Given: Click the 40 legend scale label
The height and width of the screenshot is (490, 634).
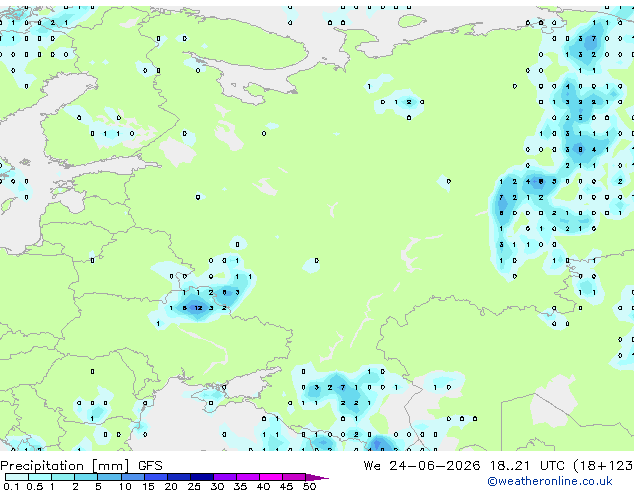Looking at the screenshot, I should tap(263, 486).
